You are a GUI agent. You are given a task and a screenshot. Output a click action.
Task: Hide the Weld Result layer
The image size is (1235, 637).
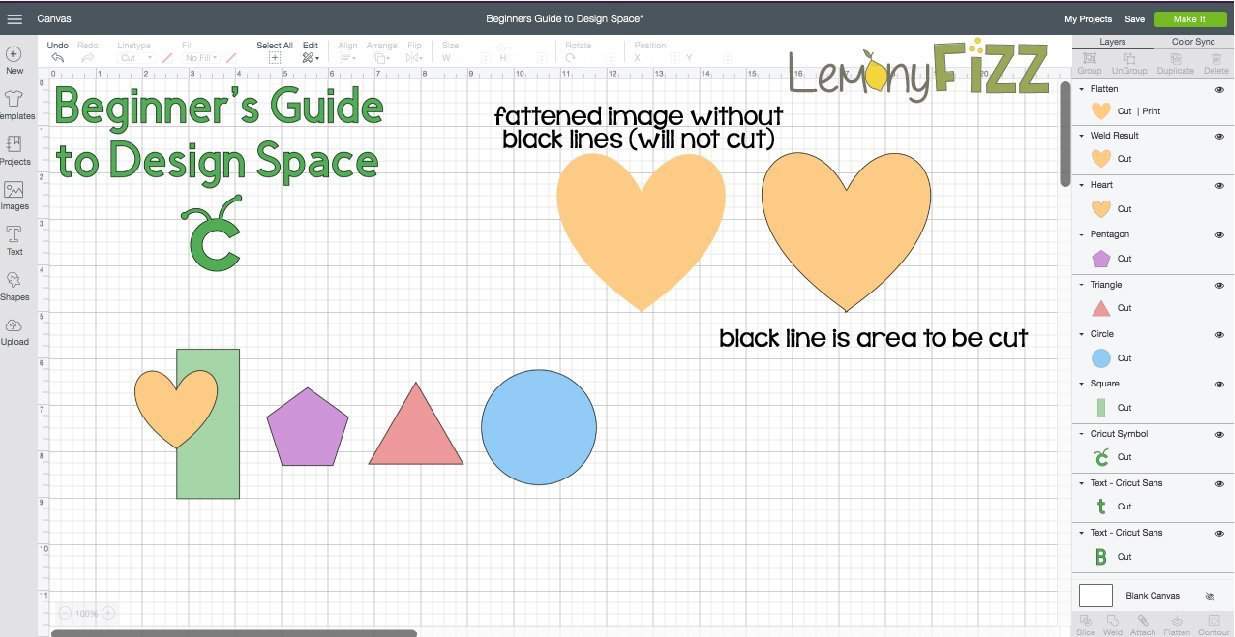(1219, 137)
